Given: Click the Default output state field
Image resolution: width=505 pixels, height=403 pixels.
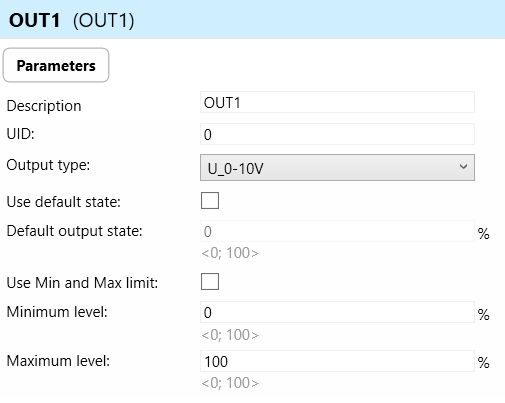Looking at the screenshot, I should coord(337,231).
